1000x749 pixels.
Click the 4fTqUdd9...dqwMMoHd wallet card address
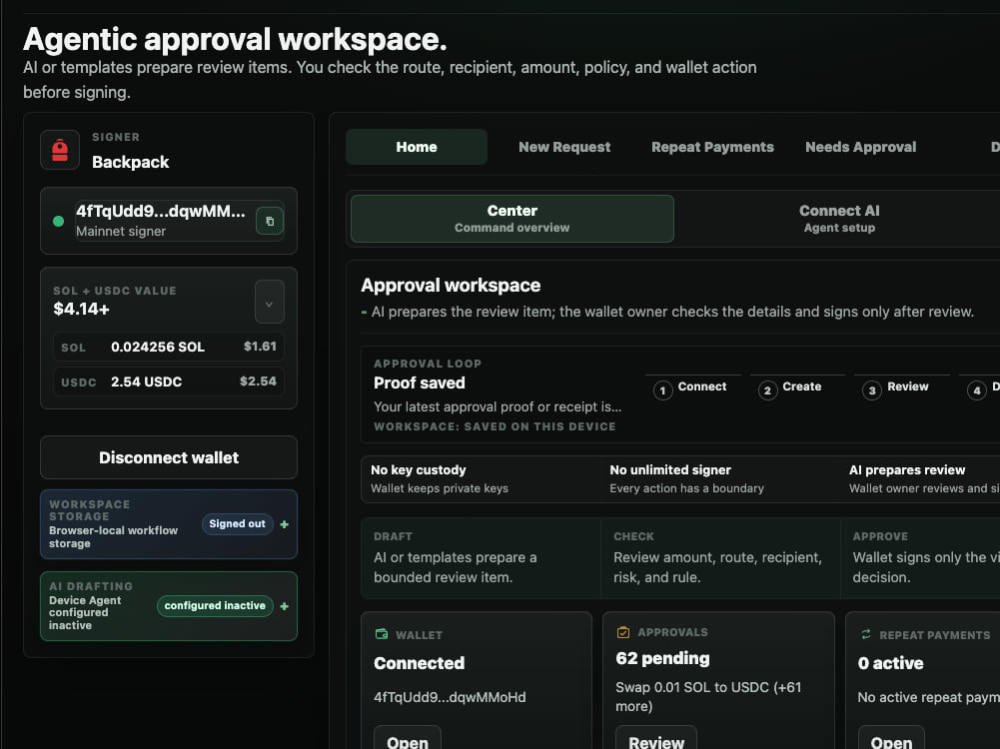click(x=450, y=697)
